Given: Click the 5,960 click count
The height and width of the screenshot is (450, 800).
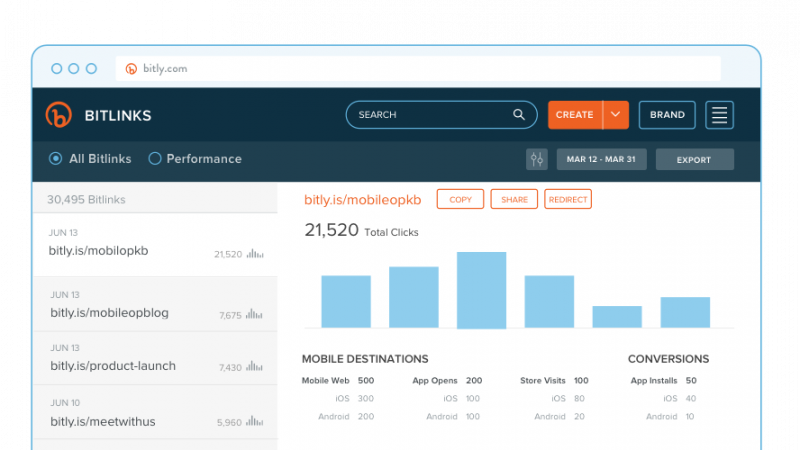Looking at the screenshot, I should pos(229,422).
